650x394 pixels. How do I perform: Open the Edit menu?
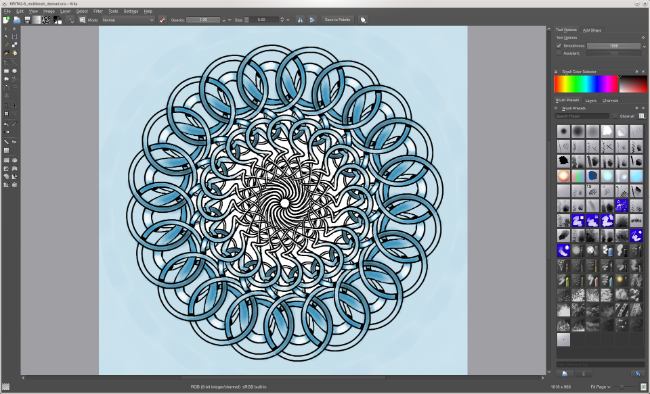point(20,11)
